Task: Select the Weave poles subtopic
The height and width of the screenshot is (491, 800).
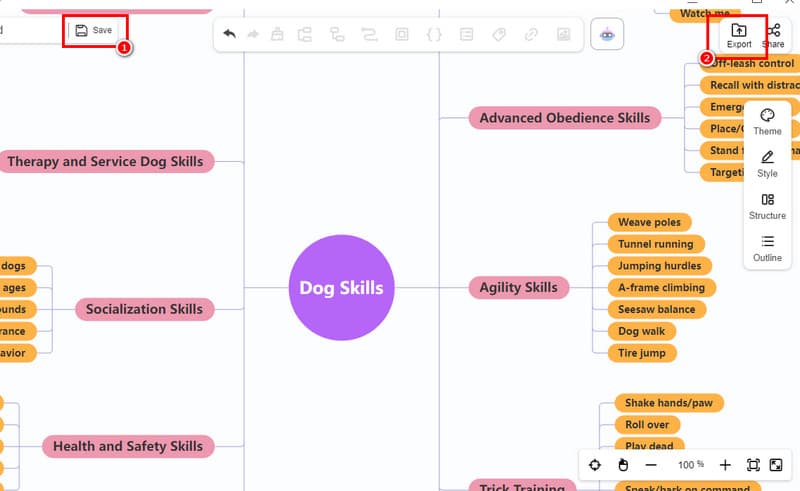Action: point(649,222)
